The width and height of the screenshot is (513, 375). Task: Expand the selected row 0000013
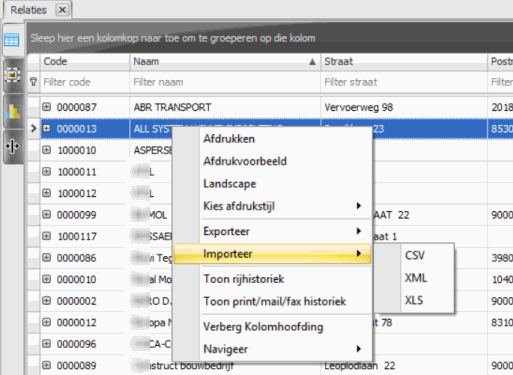point(47,128)
